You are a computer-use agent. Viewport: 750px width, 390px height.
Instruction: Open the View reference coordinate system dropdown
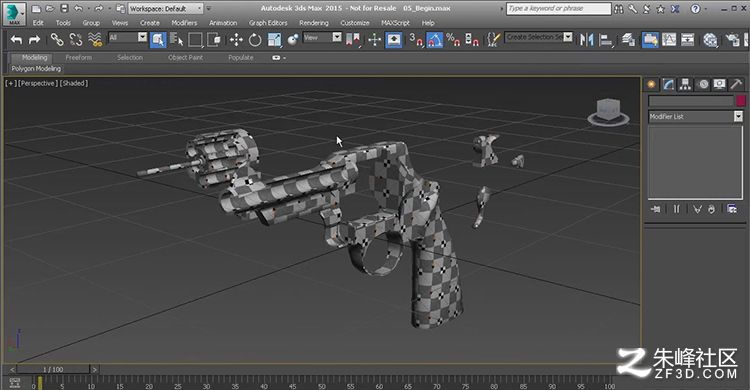322,37
